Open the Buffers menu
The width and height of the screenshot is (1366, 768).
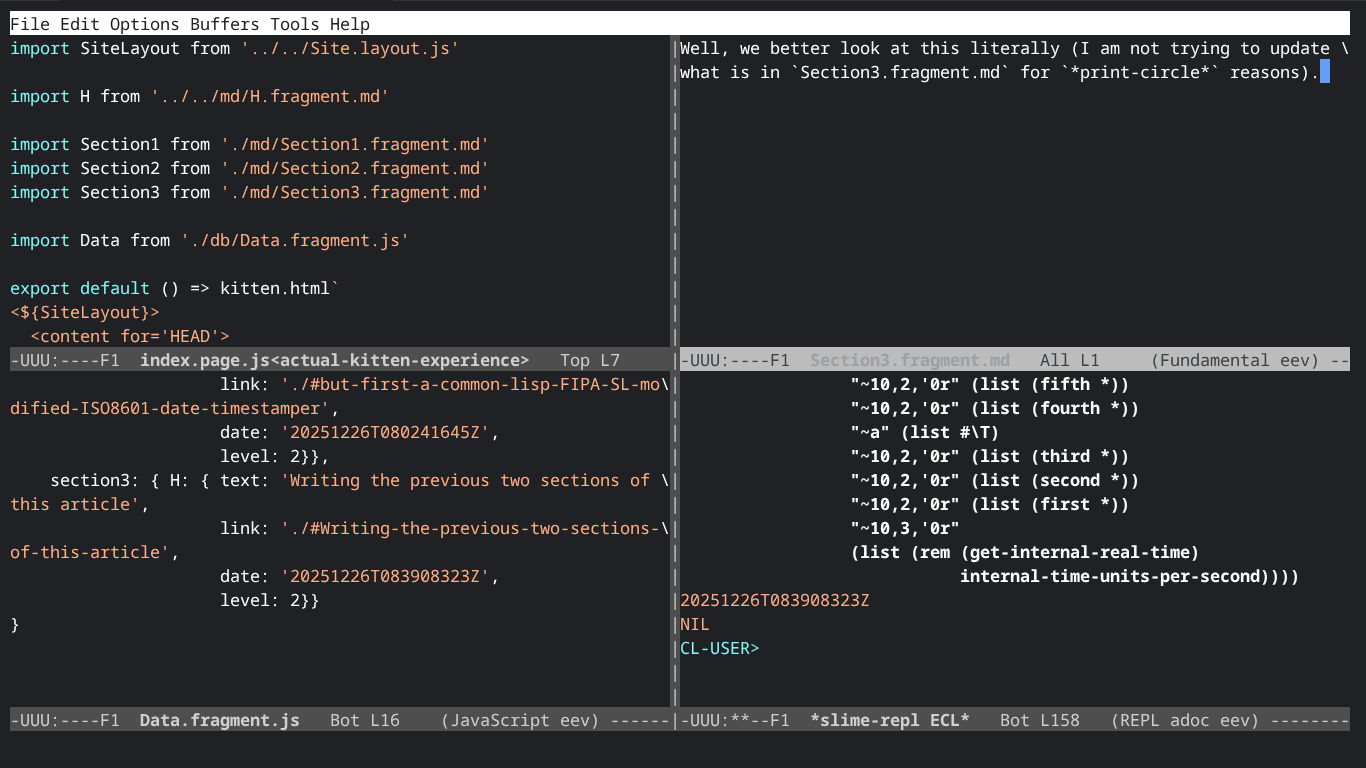pos(224,24)
